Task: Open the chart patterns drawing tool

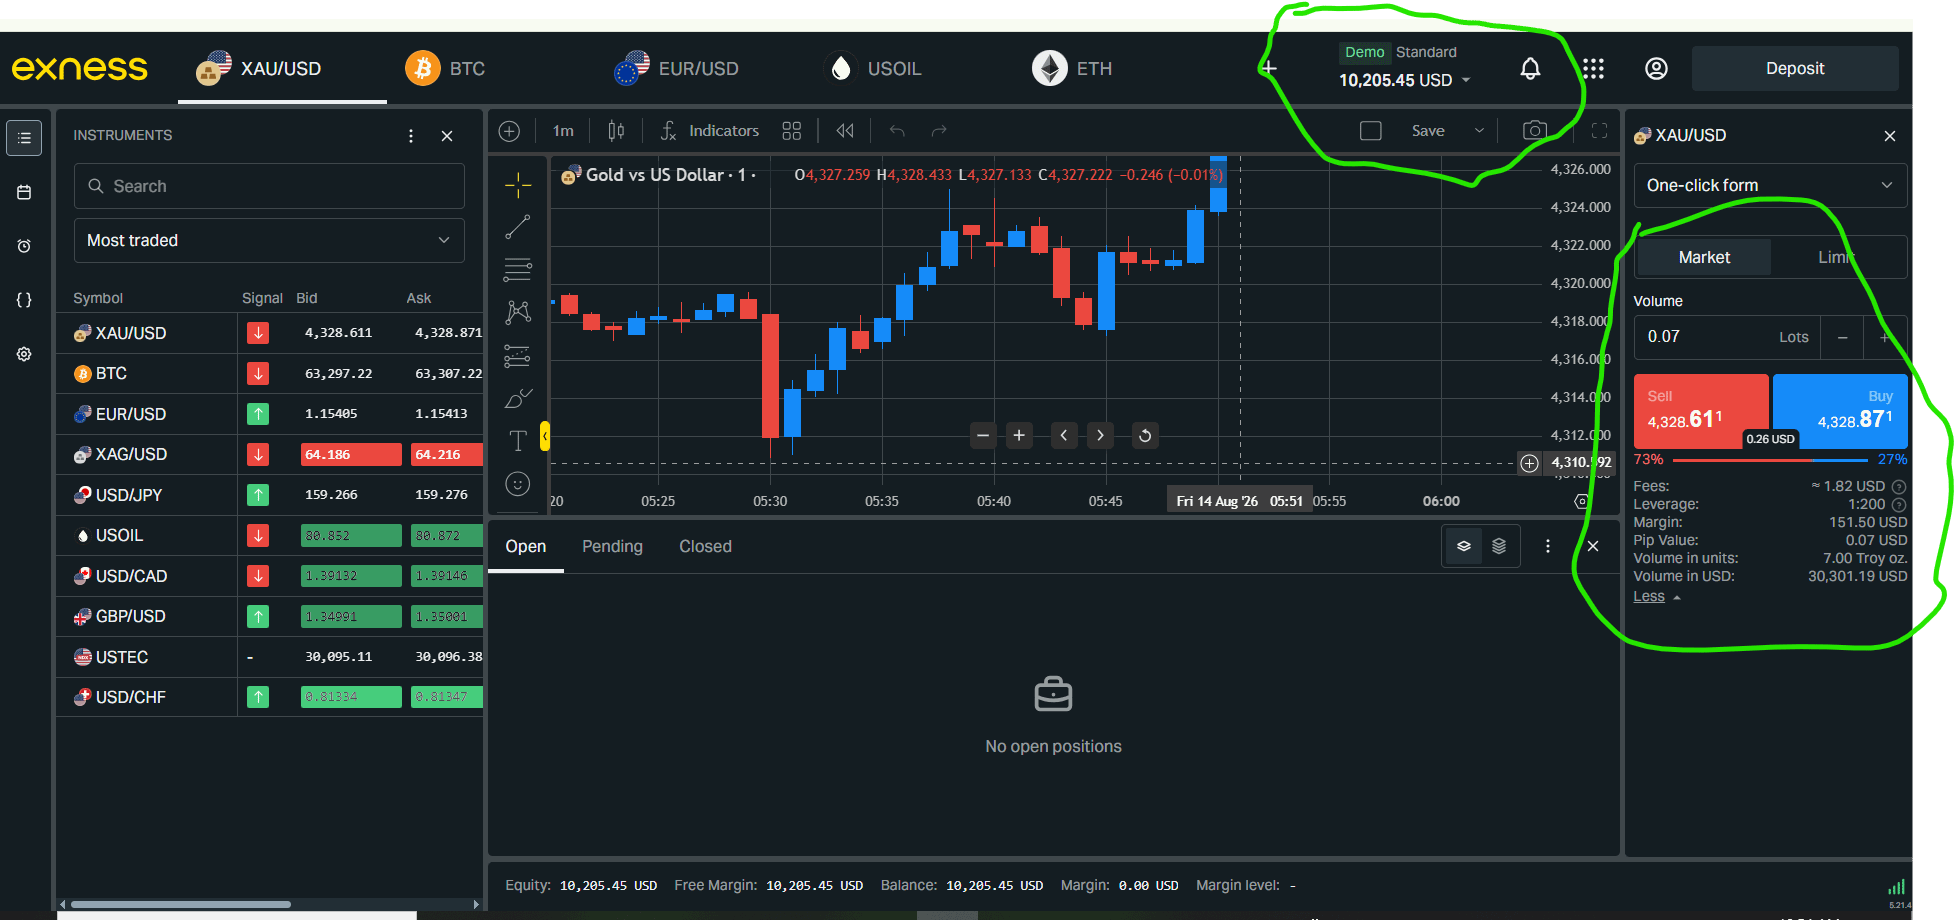Action: (518, 313)
